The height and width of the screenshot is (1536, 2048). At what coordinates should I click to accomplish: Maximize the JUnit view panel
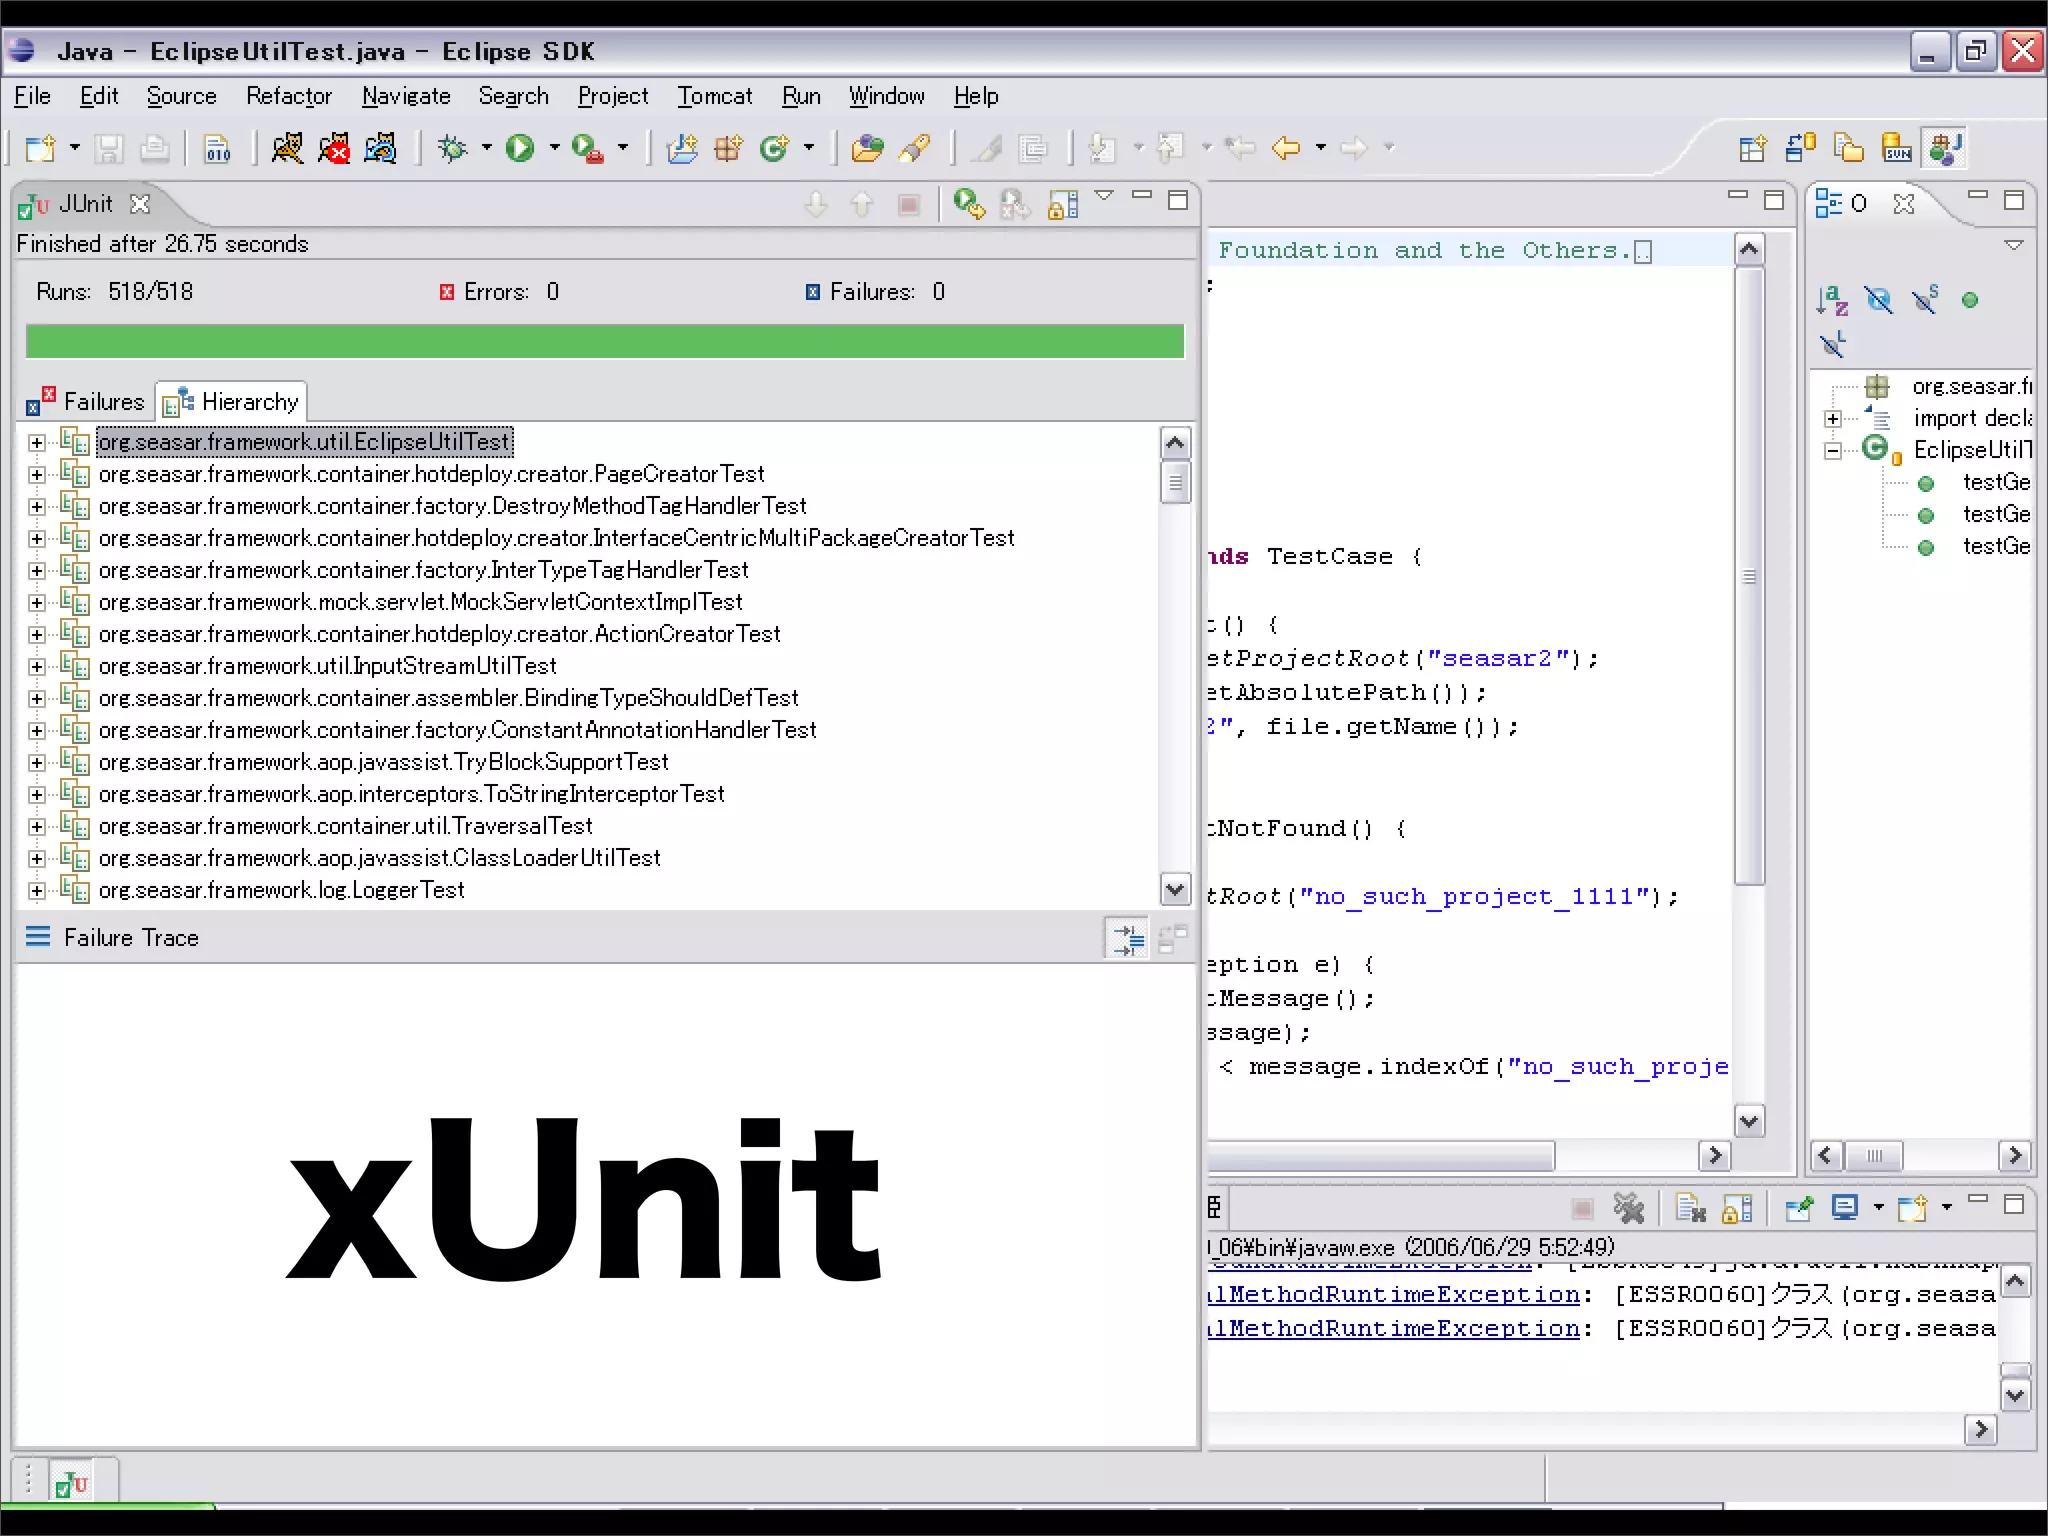pos(1178,200)
